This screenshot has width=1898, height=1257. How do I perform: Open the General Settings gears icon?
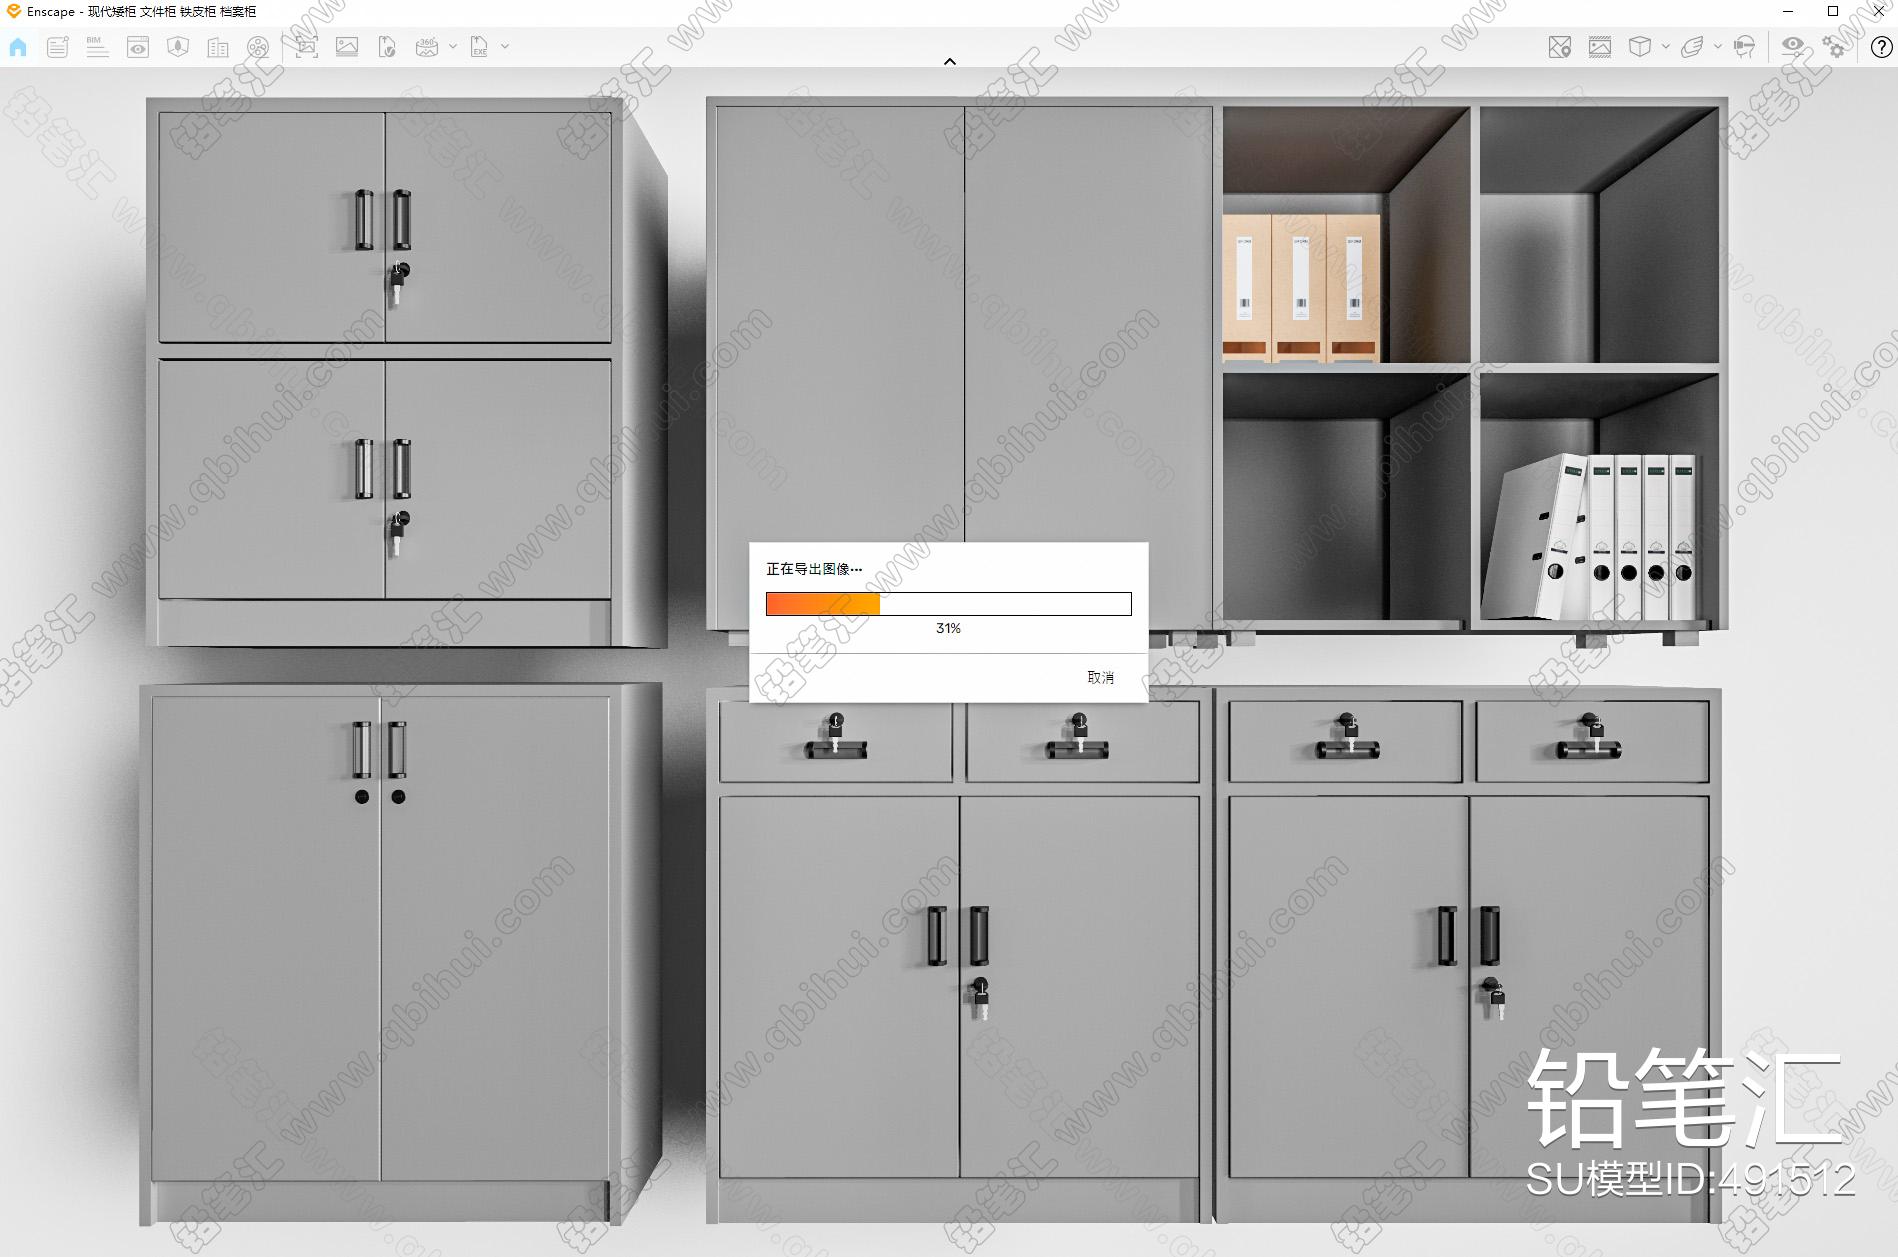point(1834,47)
